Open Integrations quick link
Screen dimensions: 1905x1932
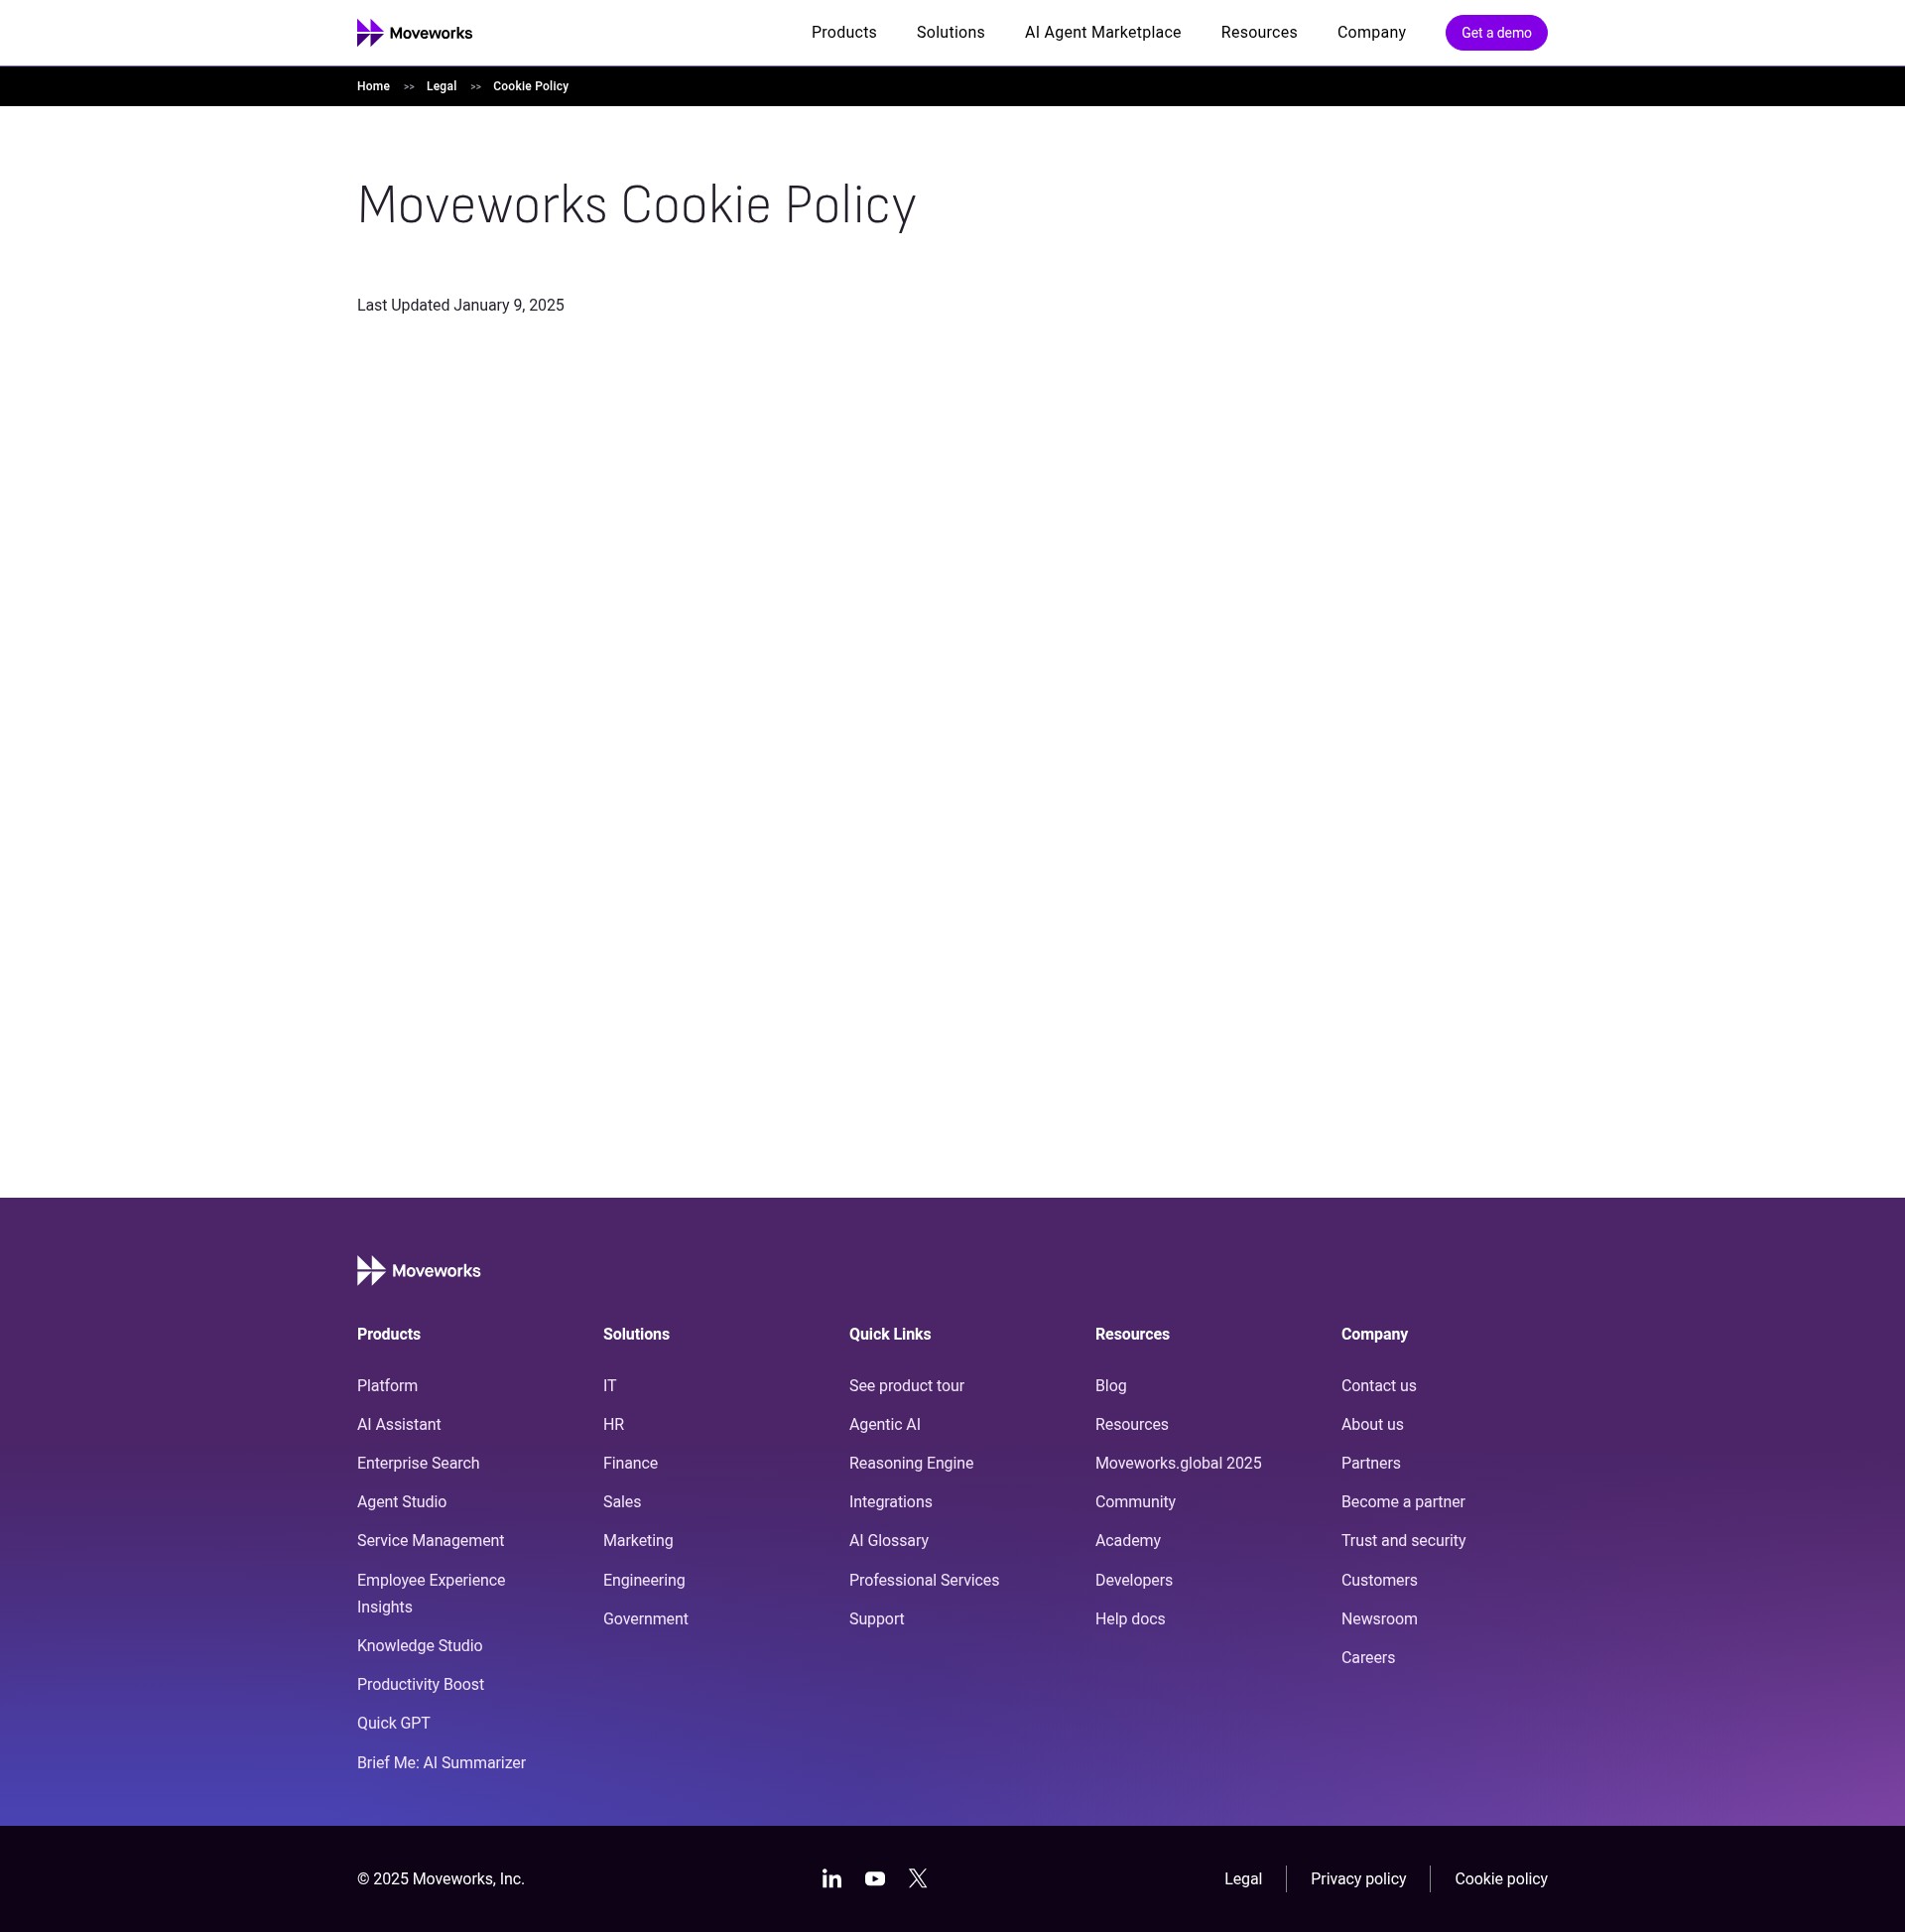click(x=890, y=1503)
